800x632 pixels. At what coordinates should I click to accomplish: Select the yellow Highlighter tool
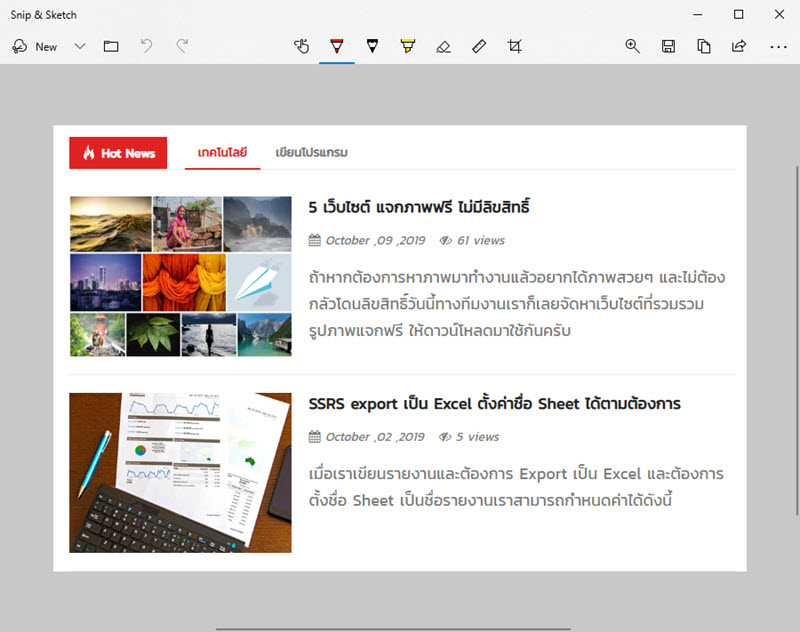(408, 46)
